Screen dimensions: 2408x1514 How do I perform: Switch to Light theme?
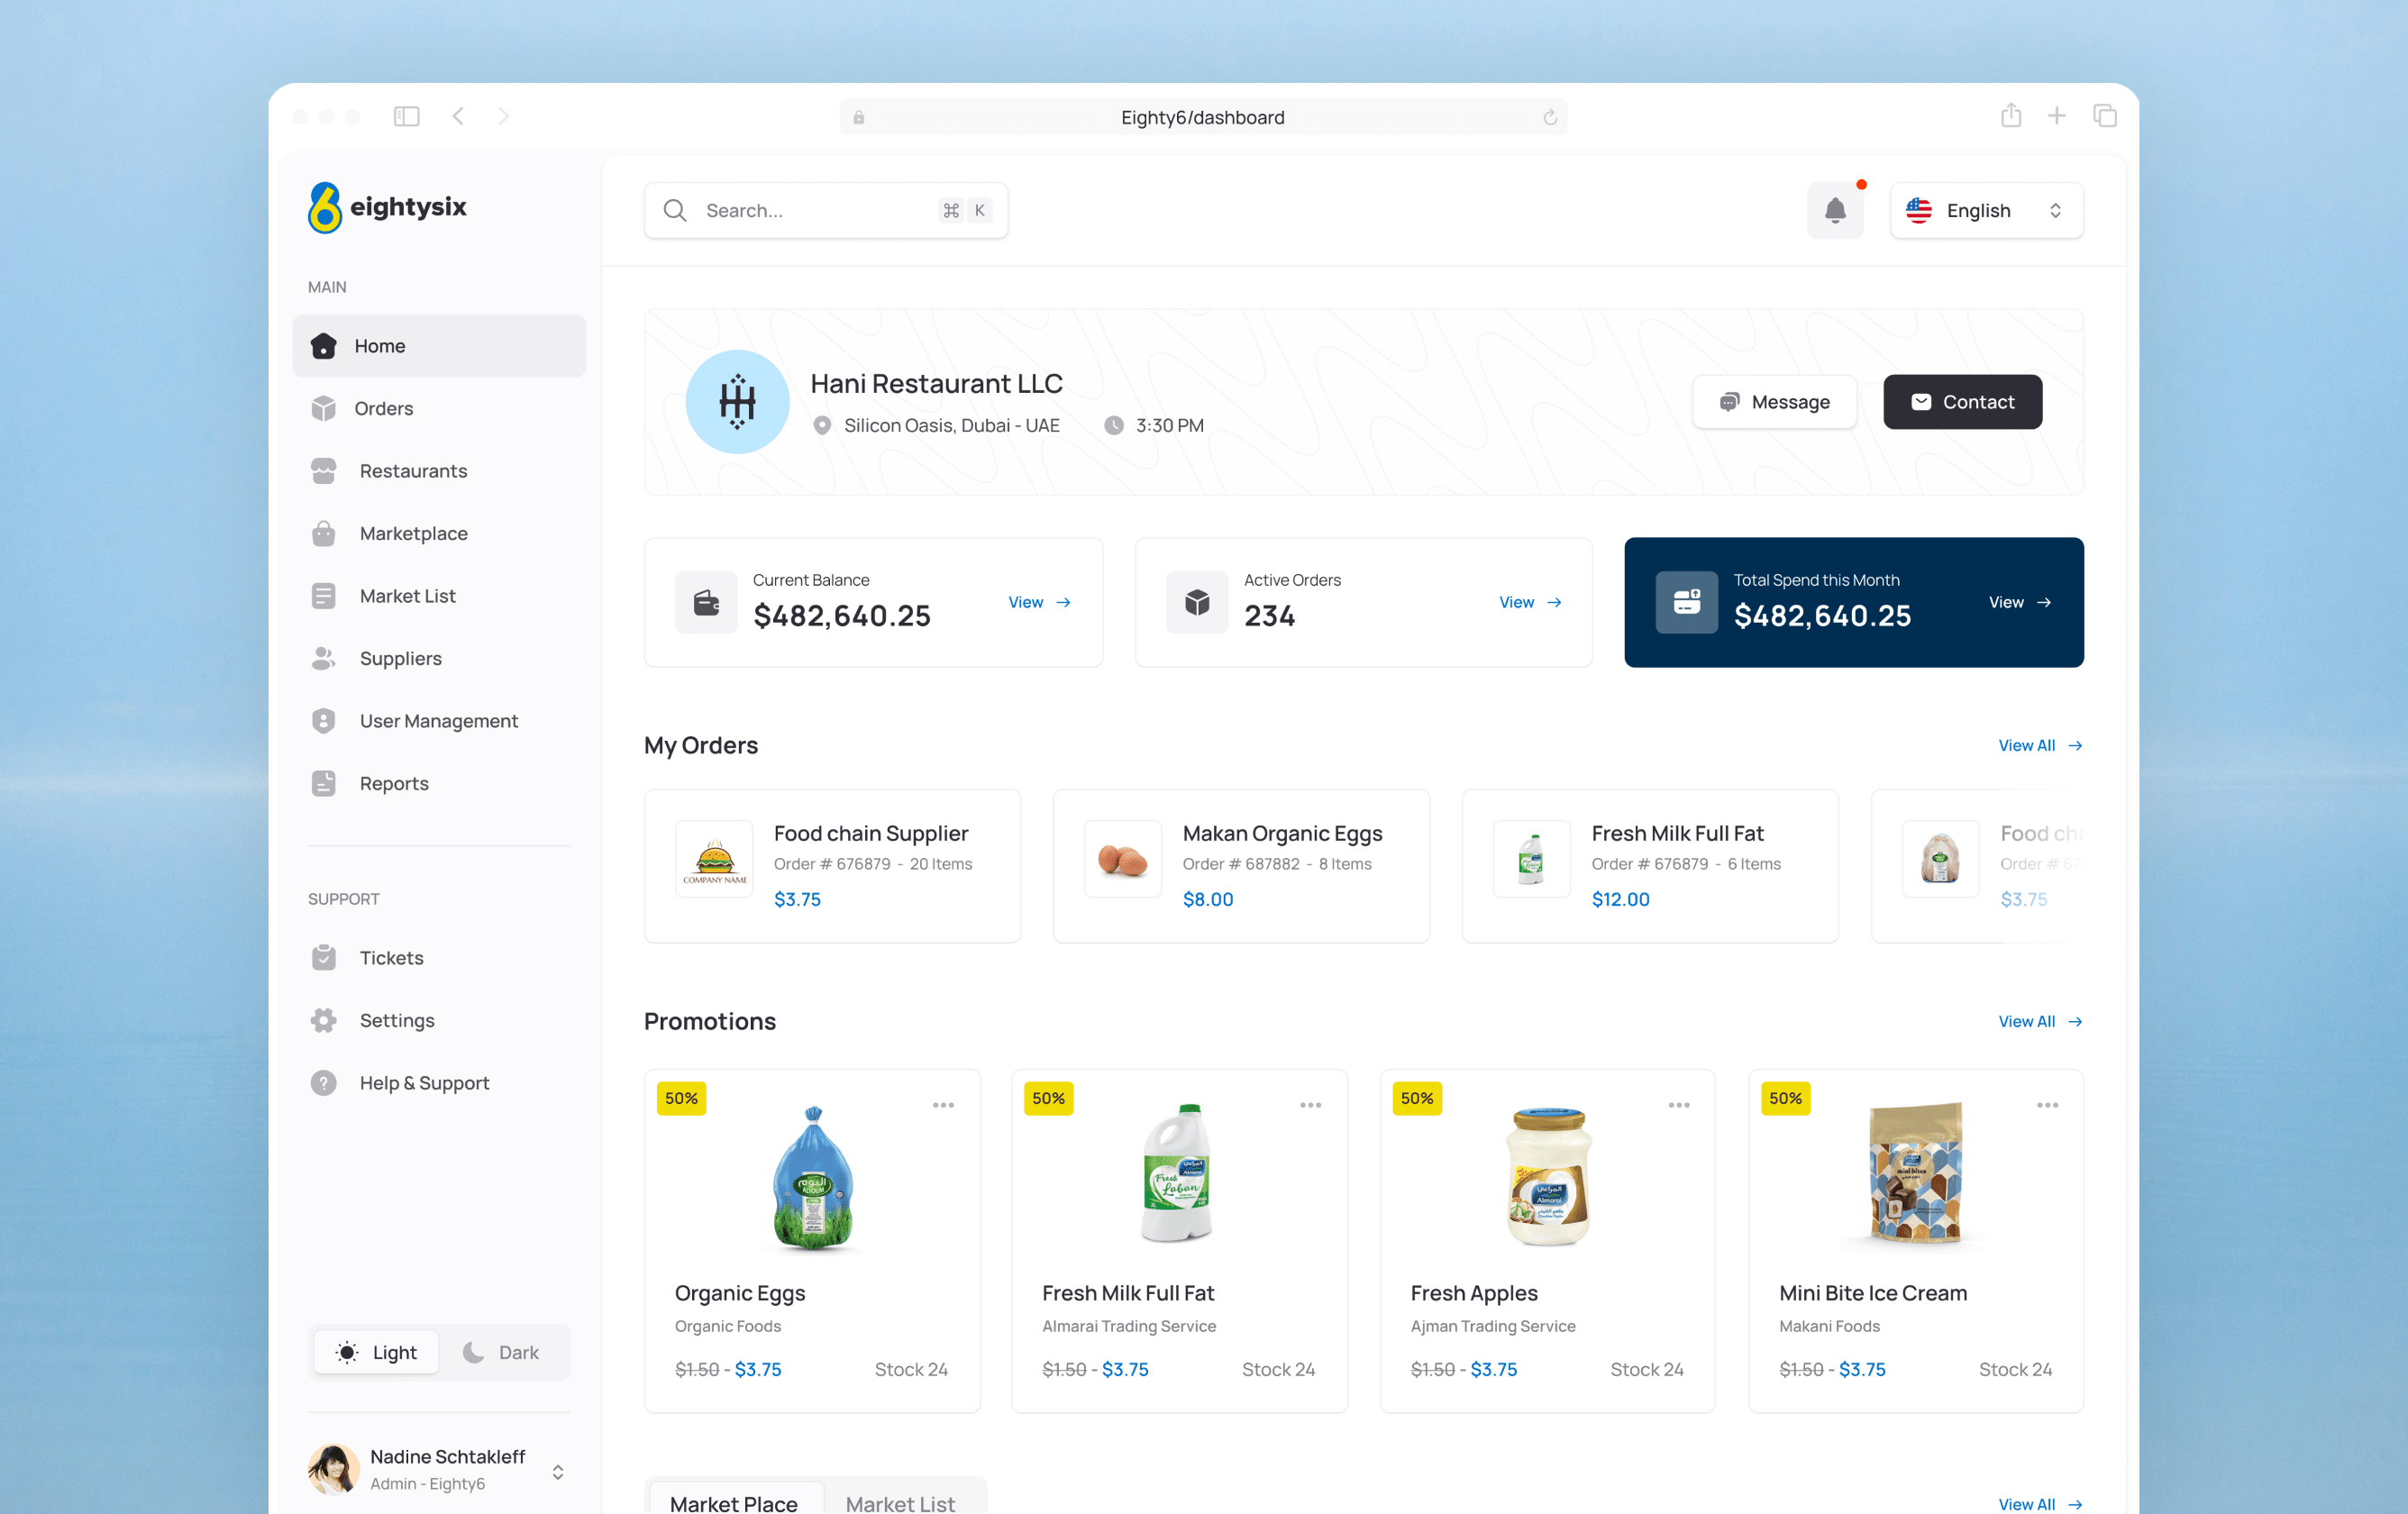coord(376,1353)
